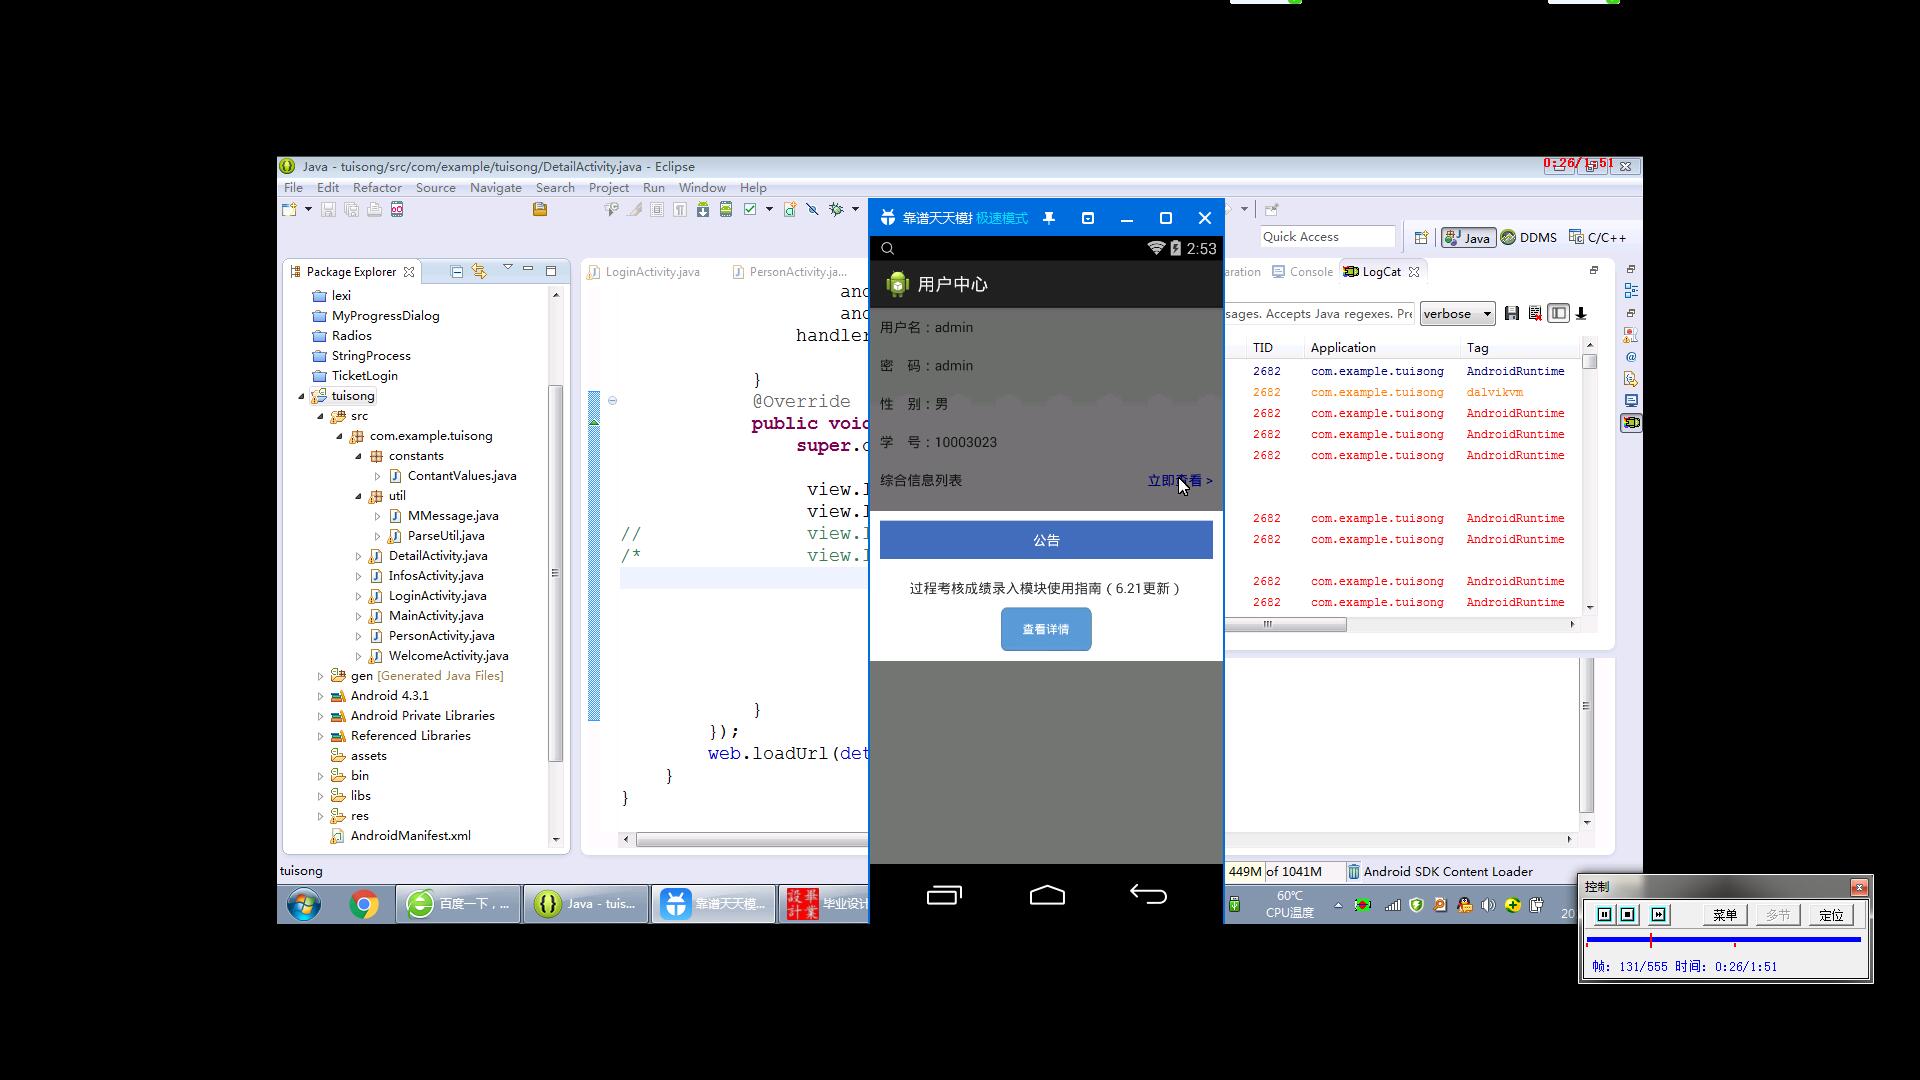Collapse the src folder node
This screenshot has width=1920, height=1080.
click(320, 416)
